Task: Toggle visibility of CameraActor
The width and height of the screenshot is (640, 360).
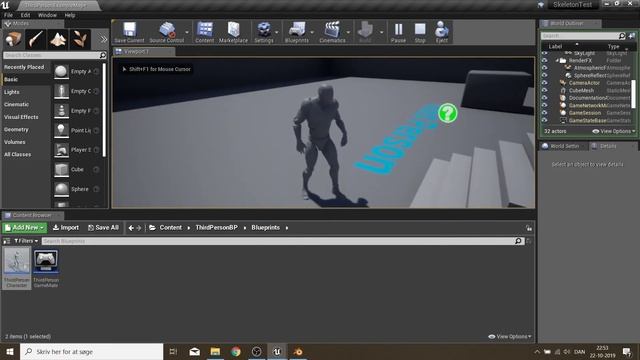Action: click(544, 83)
